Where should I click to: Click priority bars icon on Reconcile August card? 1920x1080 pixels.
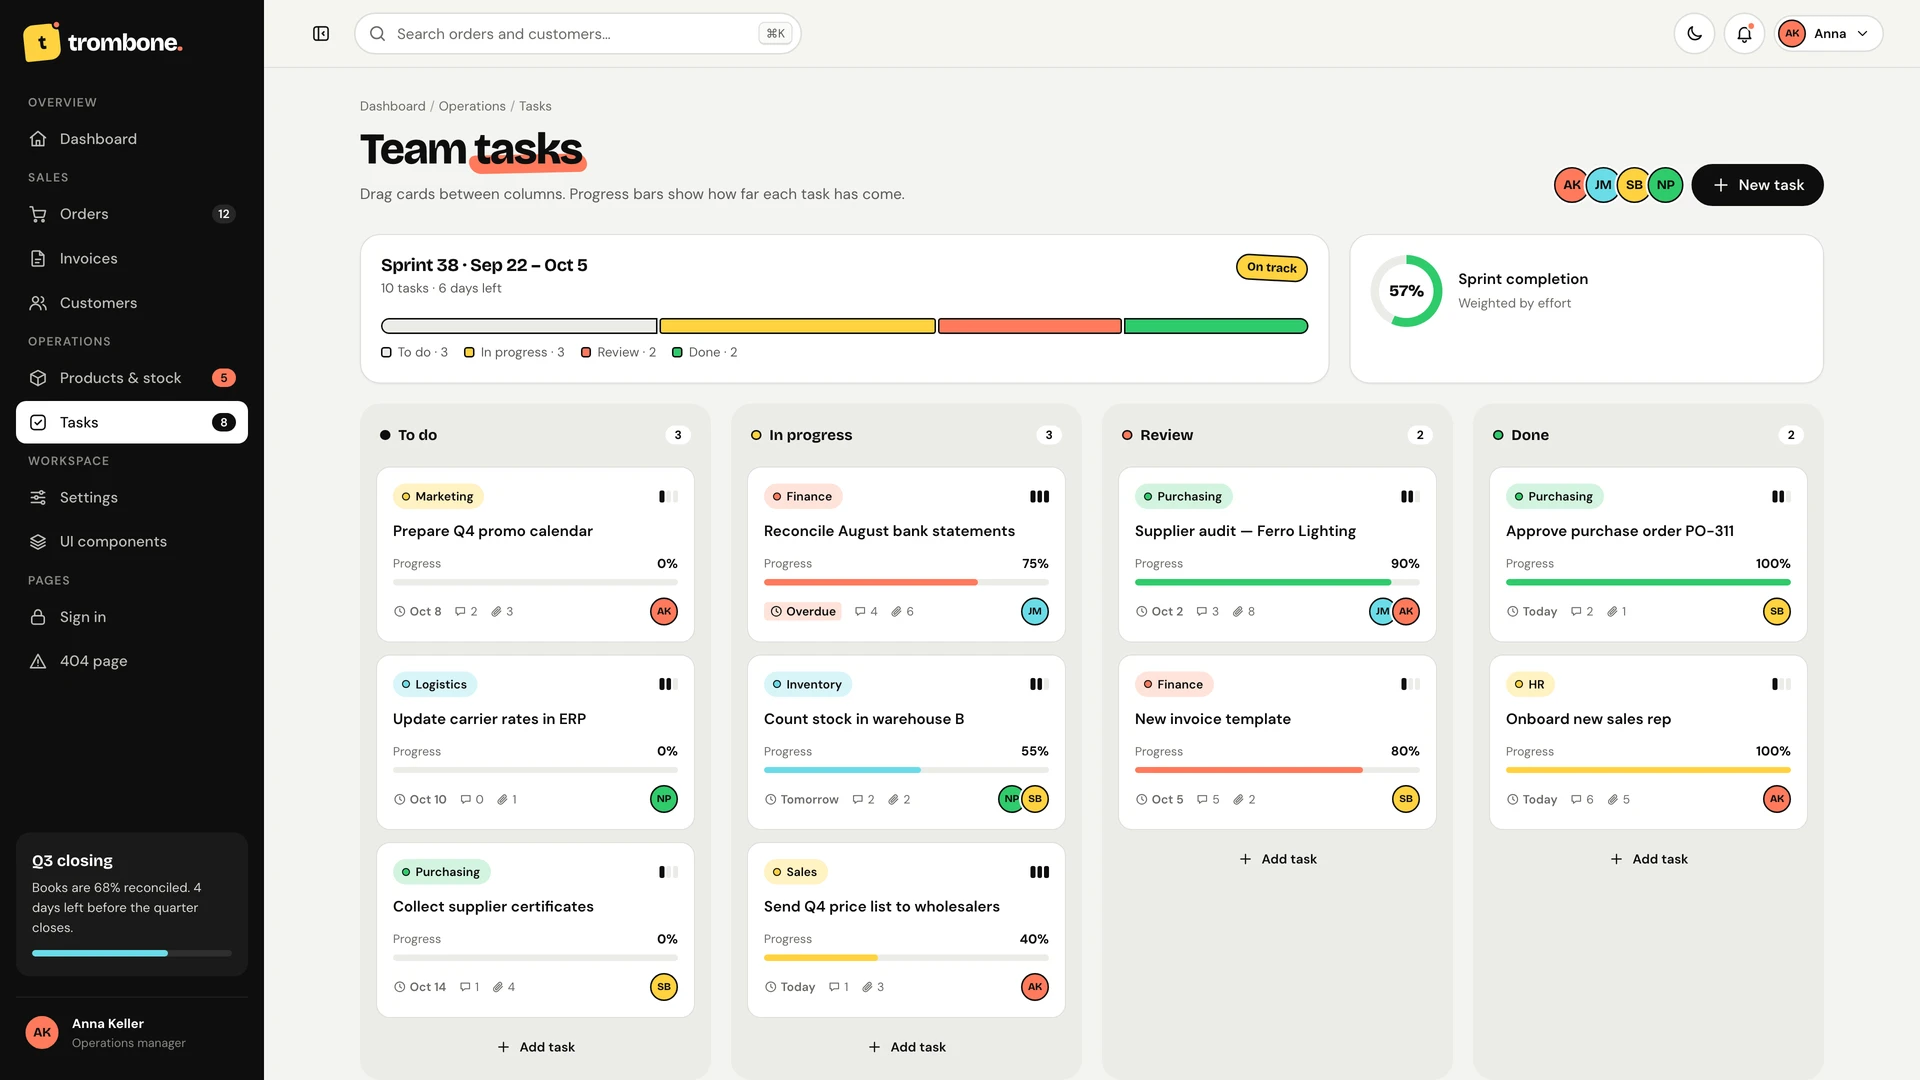1039,497
